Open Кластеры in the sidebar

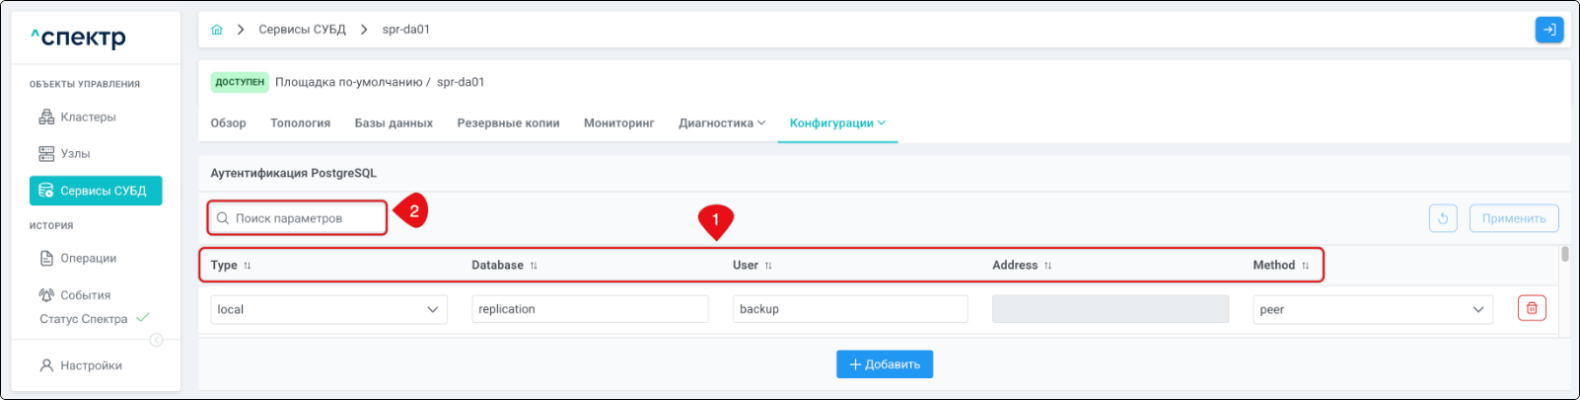click(87, 117)
